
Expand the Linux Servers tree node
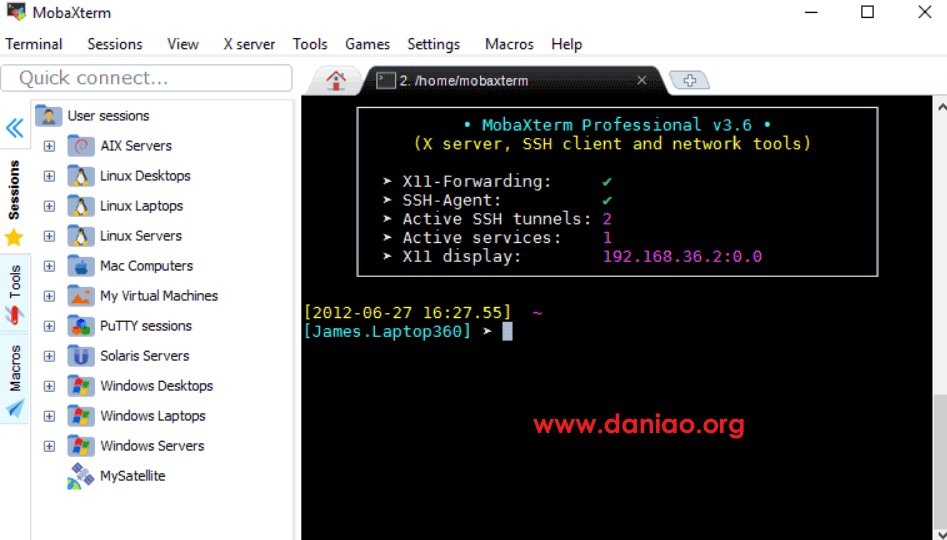49,236
